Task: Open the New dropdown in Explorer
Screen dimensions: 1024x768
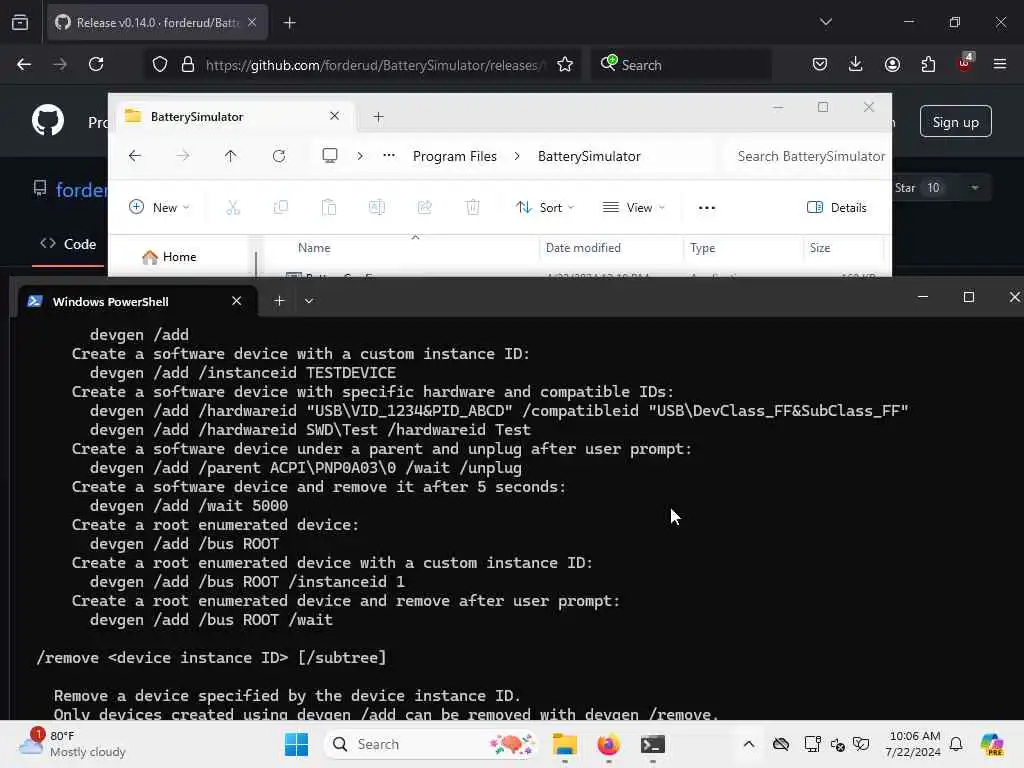Action: pos(159,208)
